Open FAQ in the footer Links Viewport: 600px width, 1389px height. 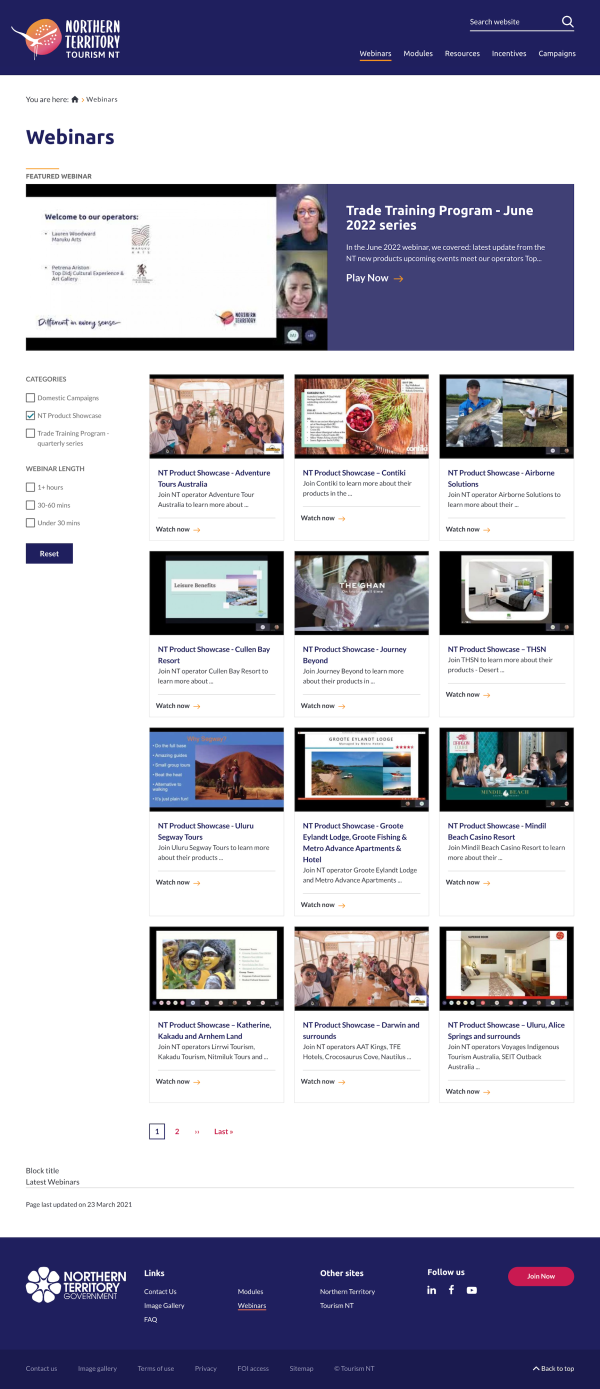(x=150, y=1320)
